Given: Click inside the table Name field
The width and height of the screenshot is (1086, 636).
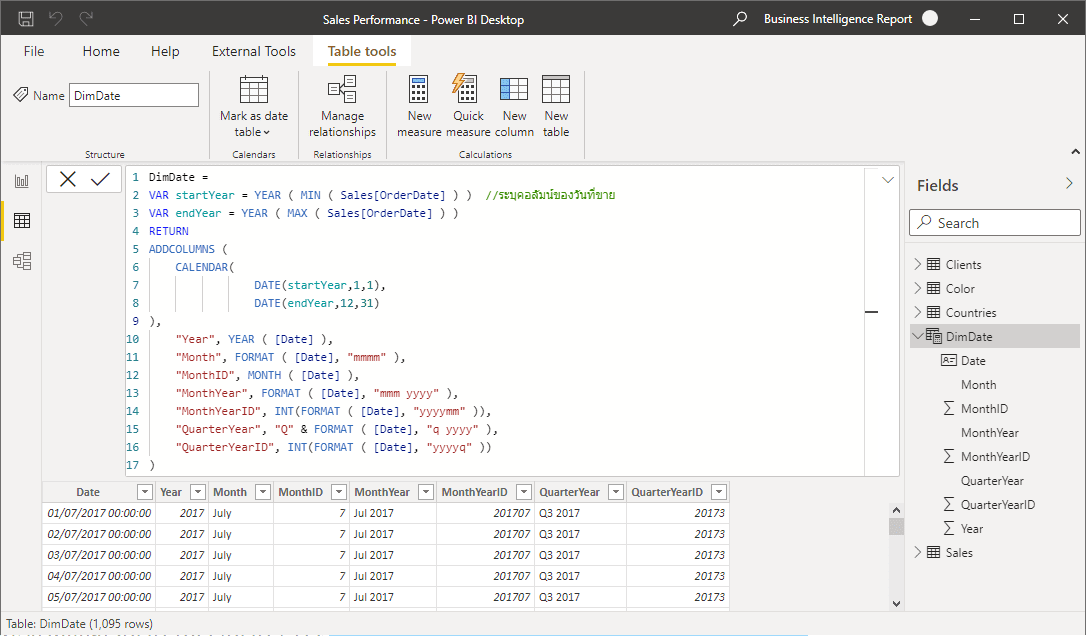Looking at the screenshot, I should click(x=133, y=94).
